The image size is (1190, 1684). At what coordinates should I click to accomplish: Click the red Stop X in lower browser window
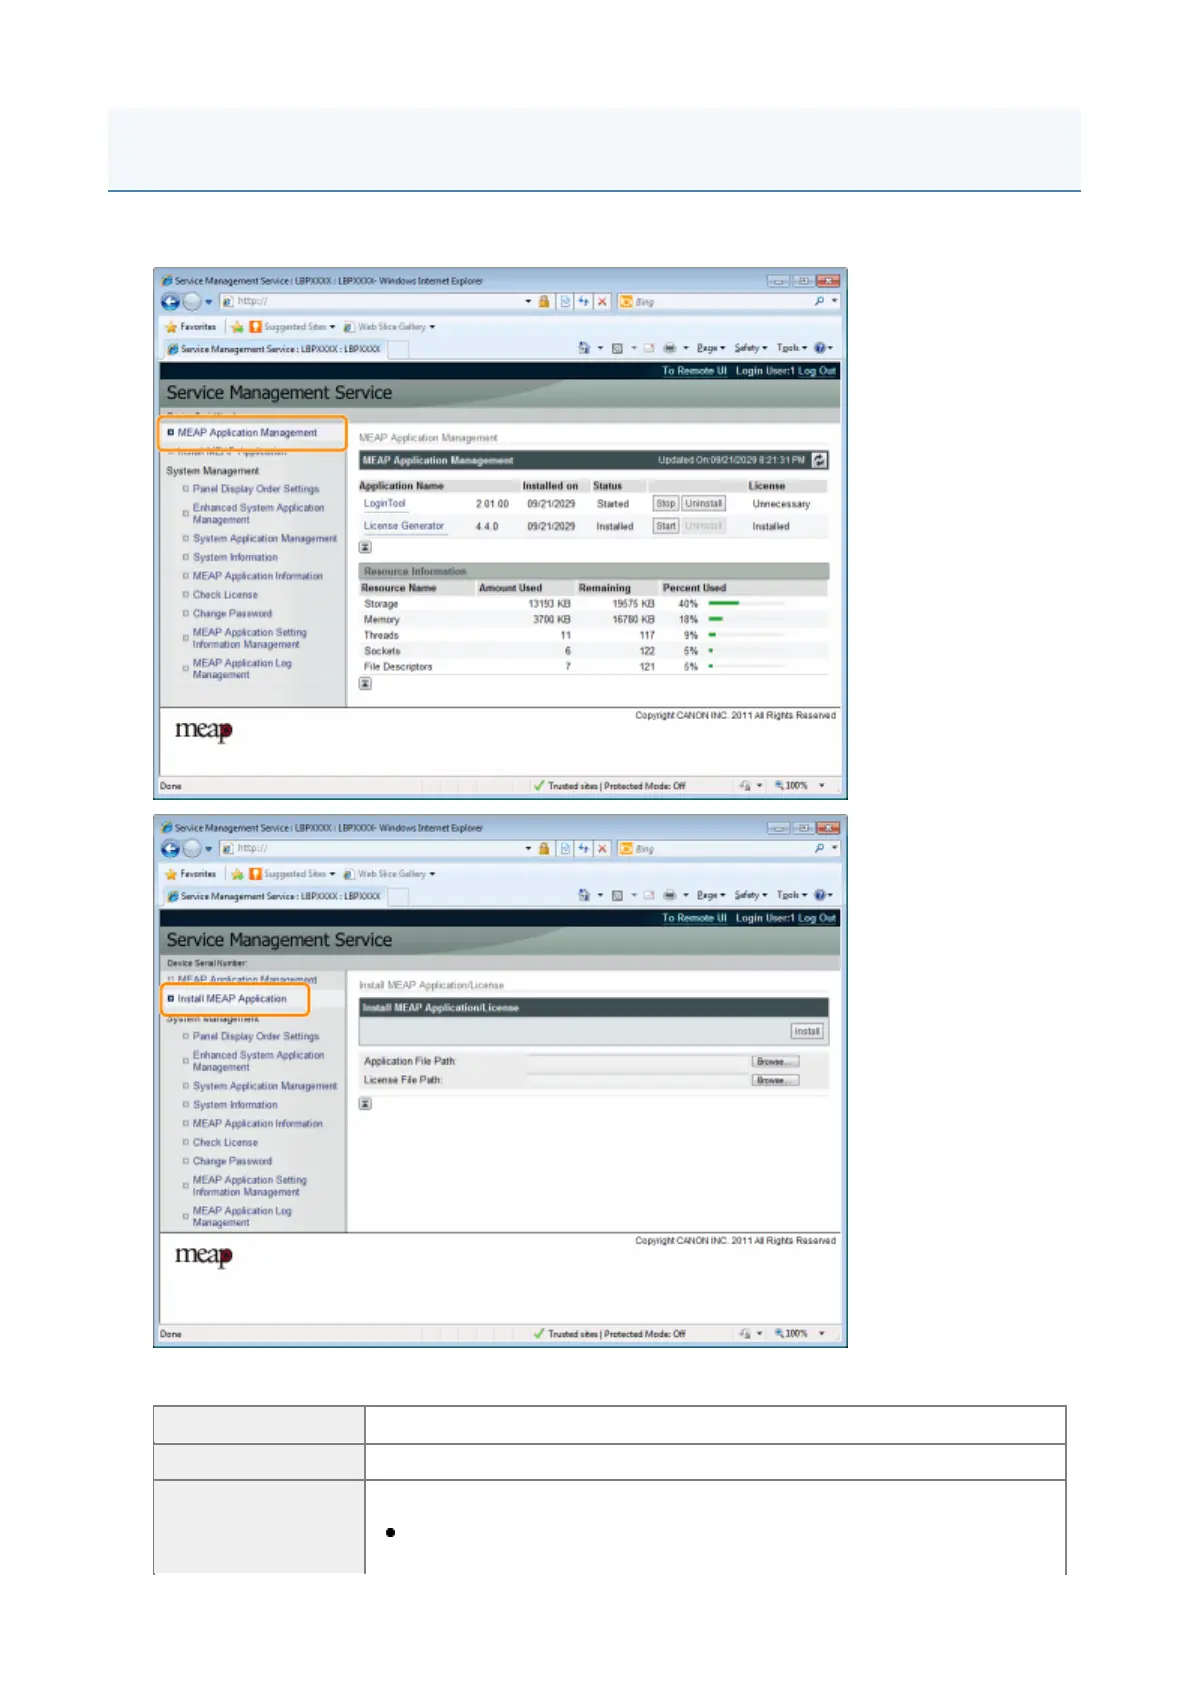pyautogui.click(x=602, y=849)
